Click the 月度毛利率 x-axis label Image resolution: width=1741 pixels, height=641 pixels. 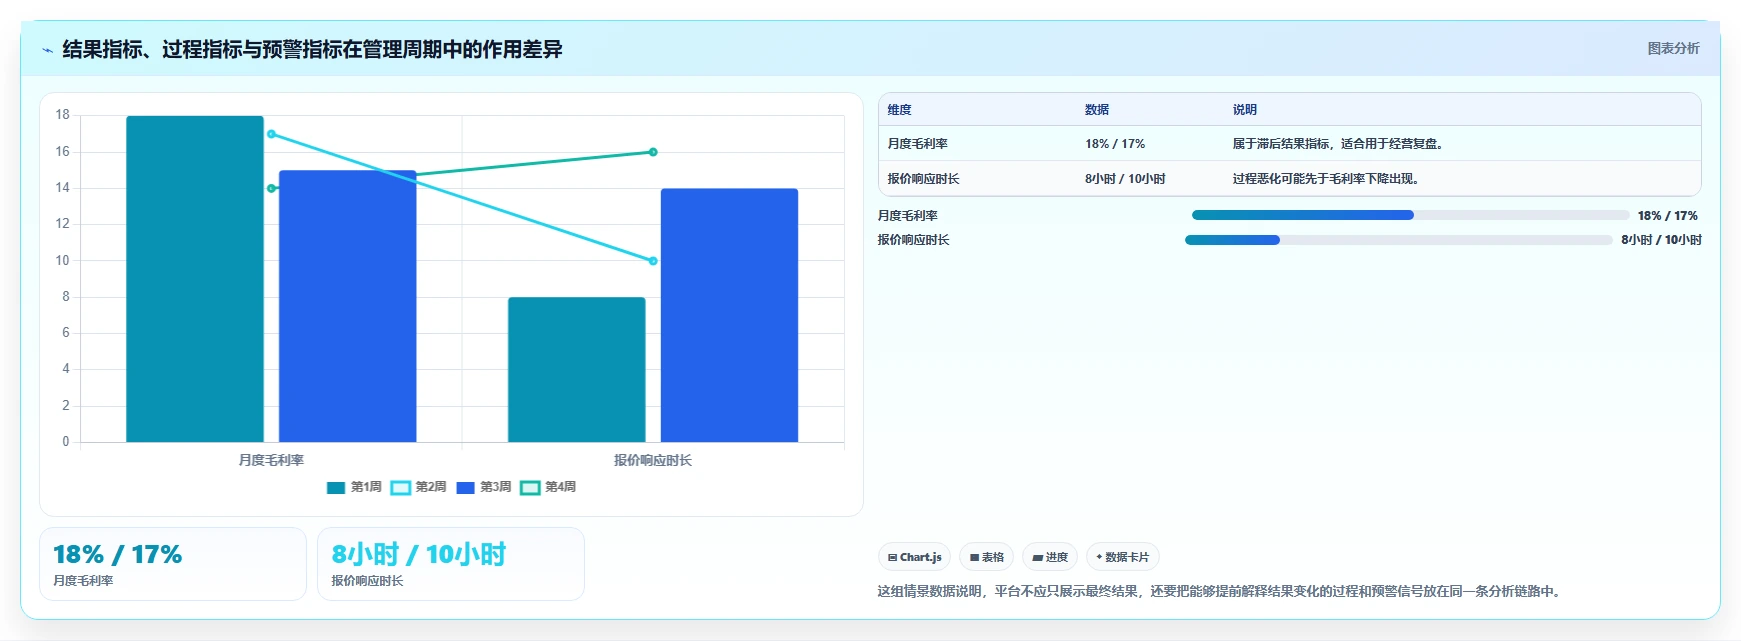271,460
